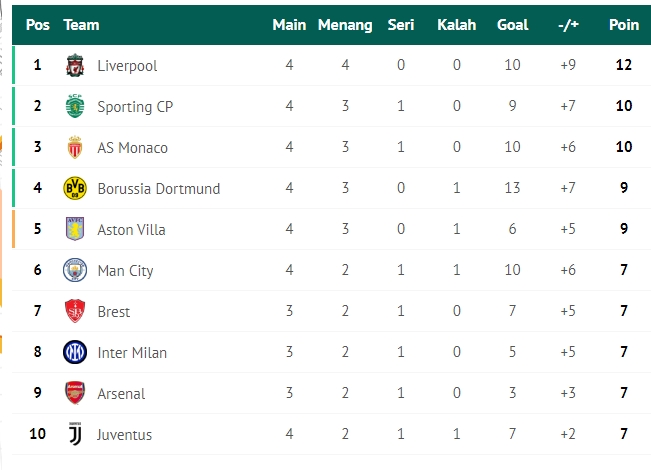Click the Brest club crest

pos(75,311)
